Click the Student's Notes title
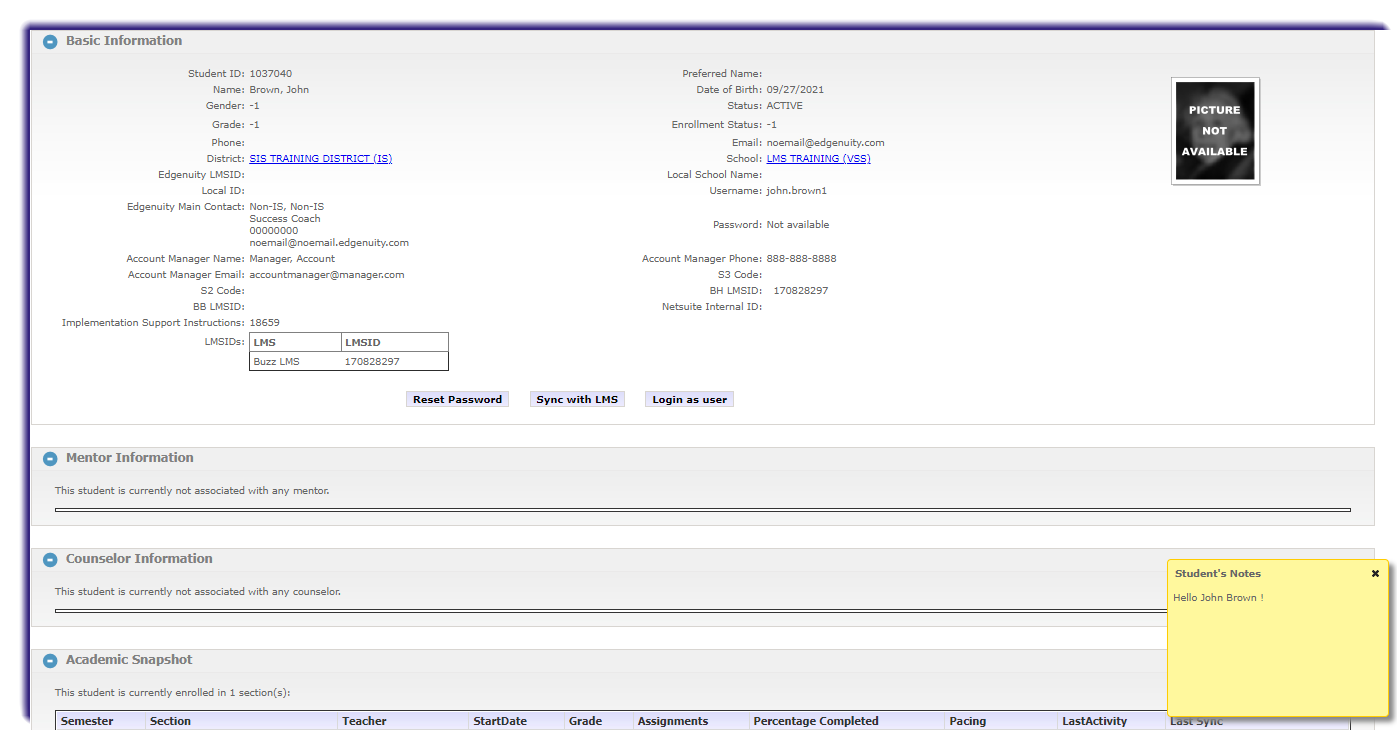Image resolution: width=1397 pixels, height=730 pixels. tap(1218, 574)
